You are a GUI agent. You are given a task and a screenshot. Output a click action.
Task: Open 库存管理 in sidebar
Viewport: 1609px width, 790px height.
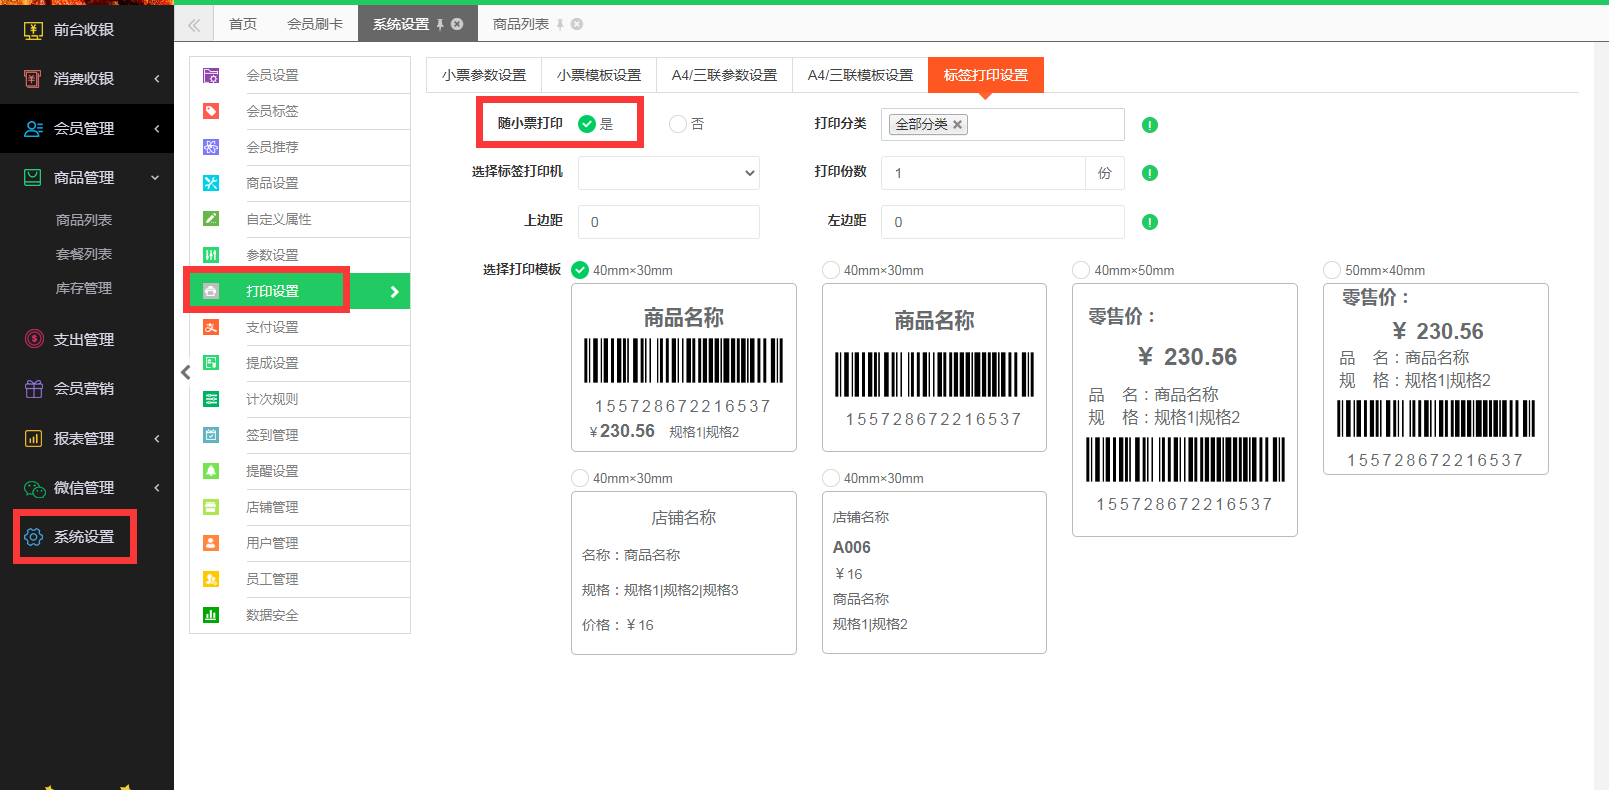84,288
